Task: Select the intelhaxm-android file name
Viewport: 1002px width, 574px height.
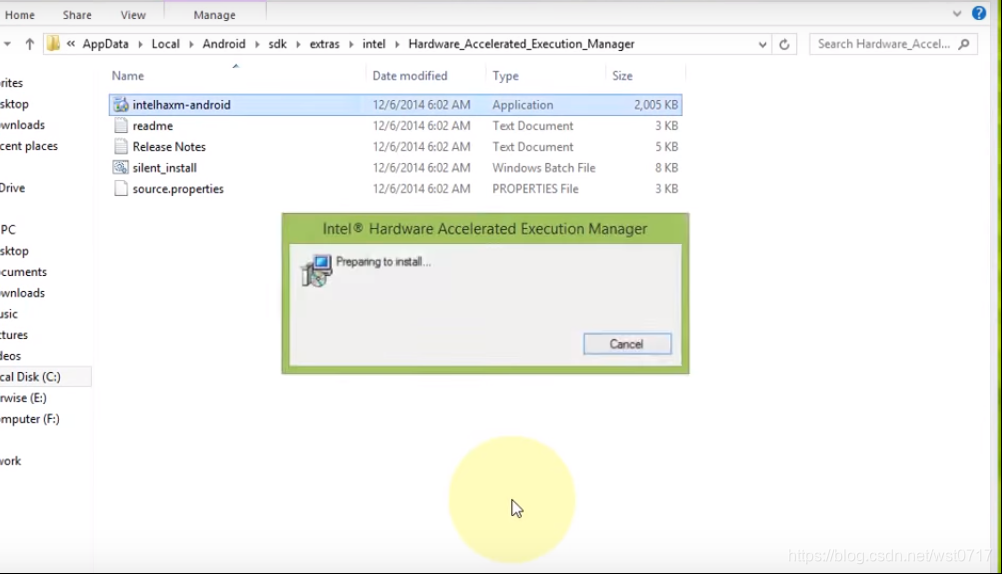Action: point(181,105)
